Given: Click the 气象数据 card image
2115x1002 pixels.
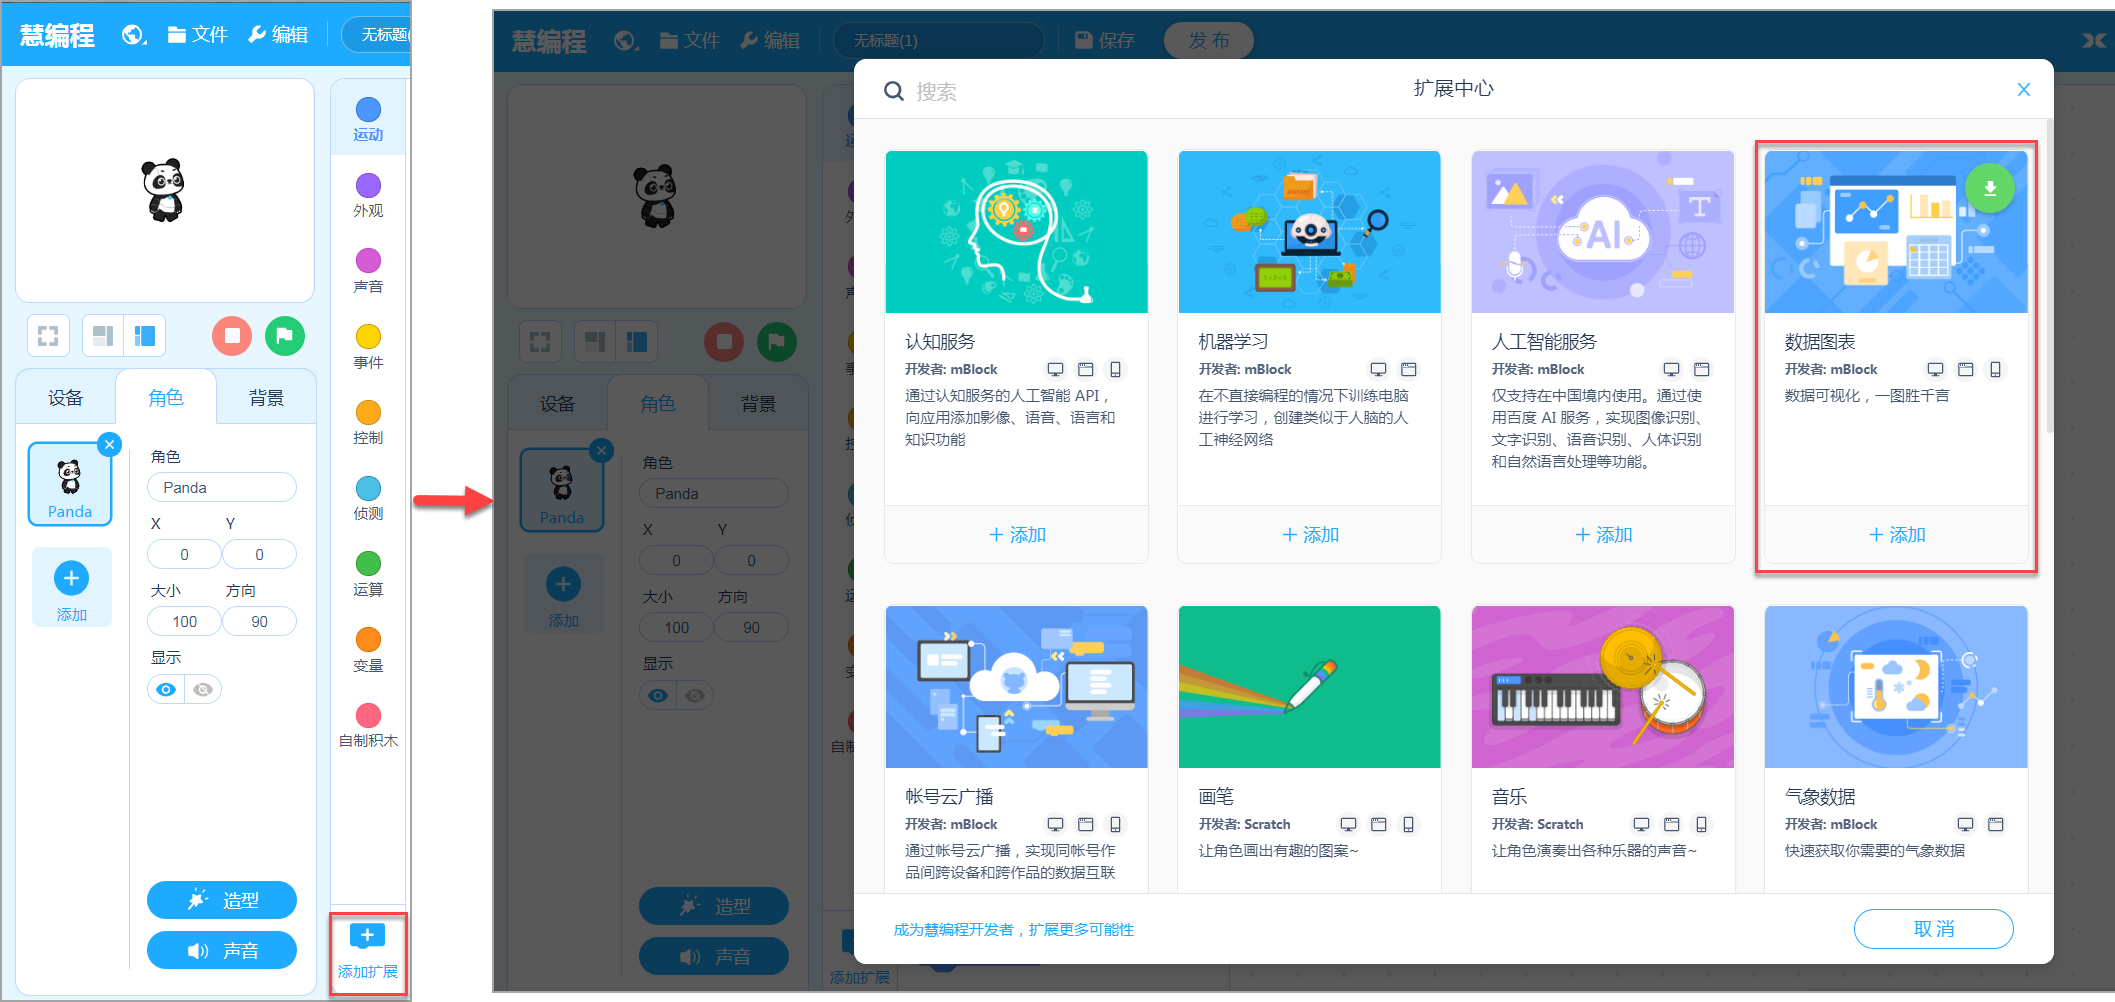Looking at the screenshot, I should coord(1897,687).
